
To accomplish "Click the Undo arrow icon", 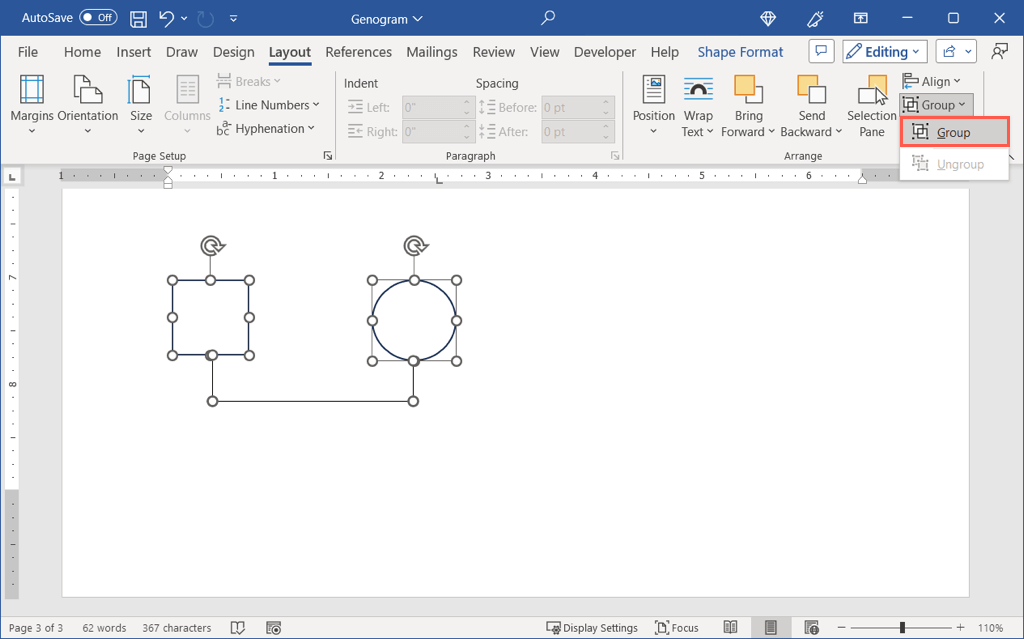I will point(167,18).
